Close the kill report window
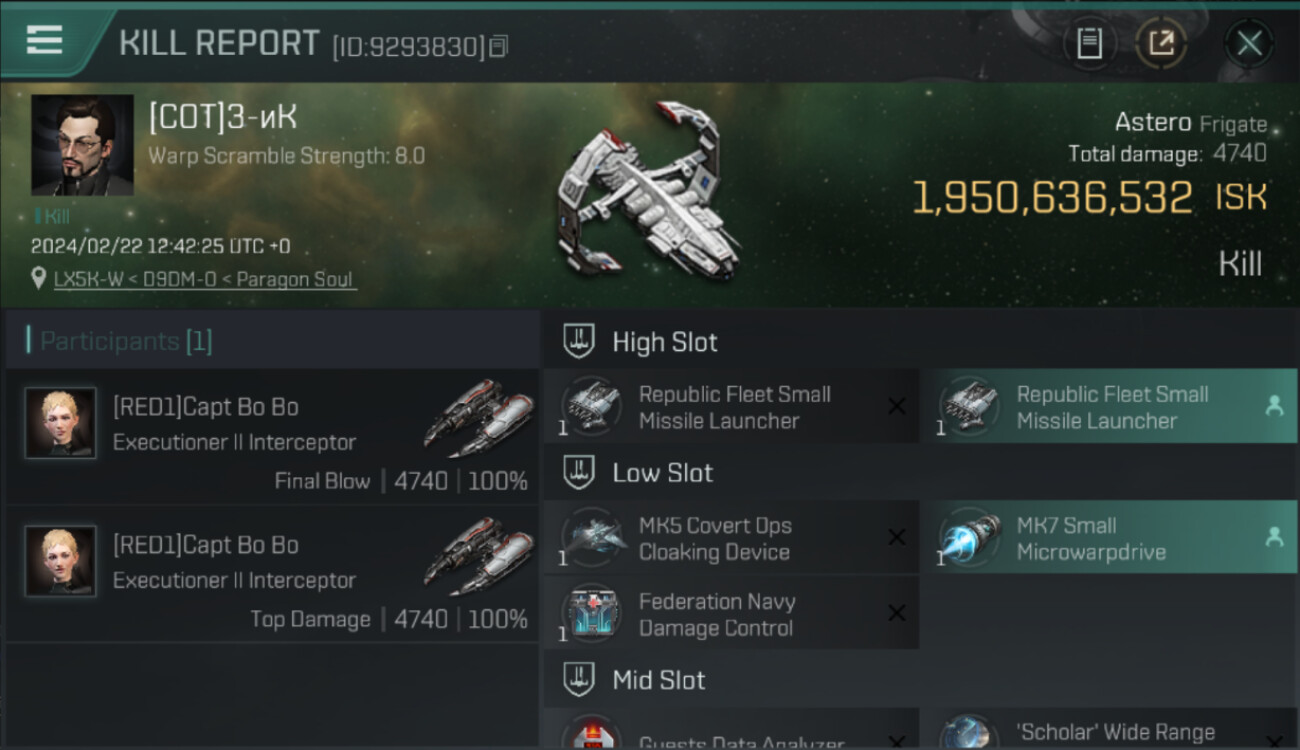Image resolution: width=1300 pixels, height=750 pixels. coord(1249,43)
